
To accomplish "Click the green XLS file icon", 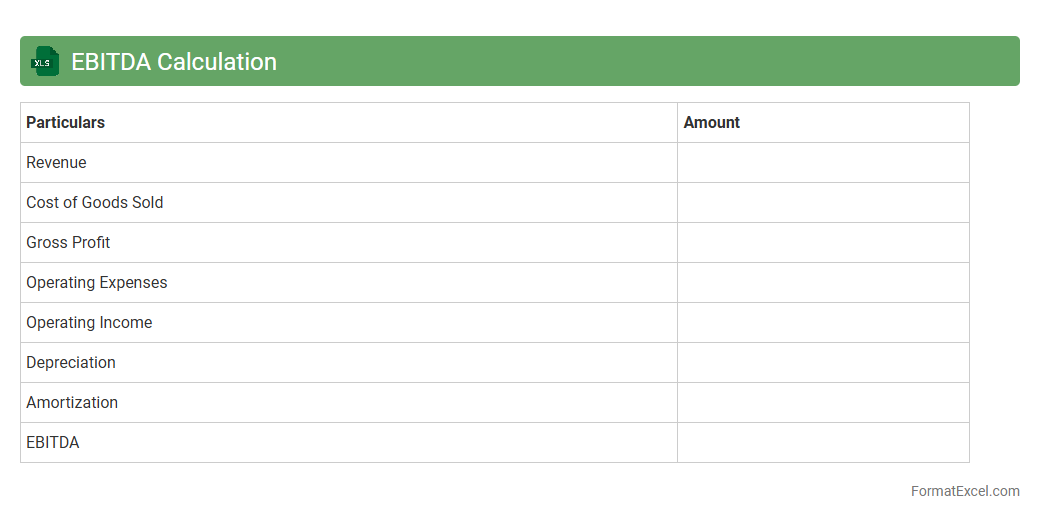I will (x=44, y=62).
